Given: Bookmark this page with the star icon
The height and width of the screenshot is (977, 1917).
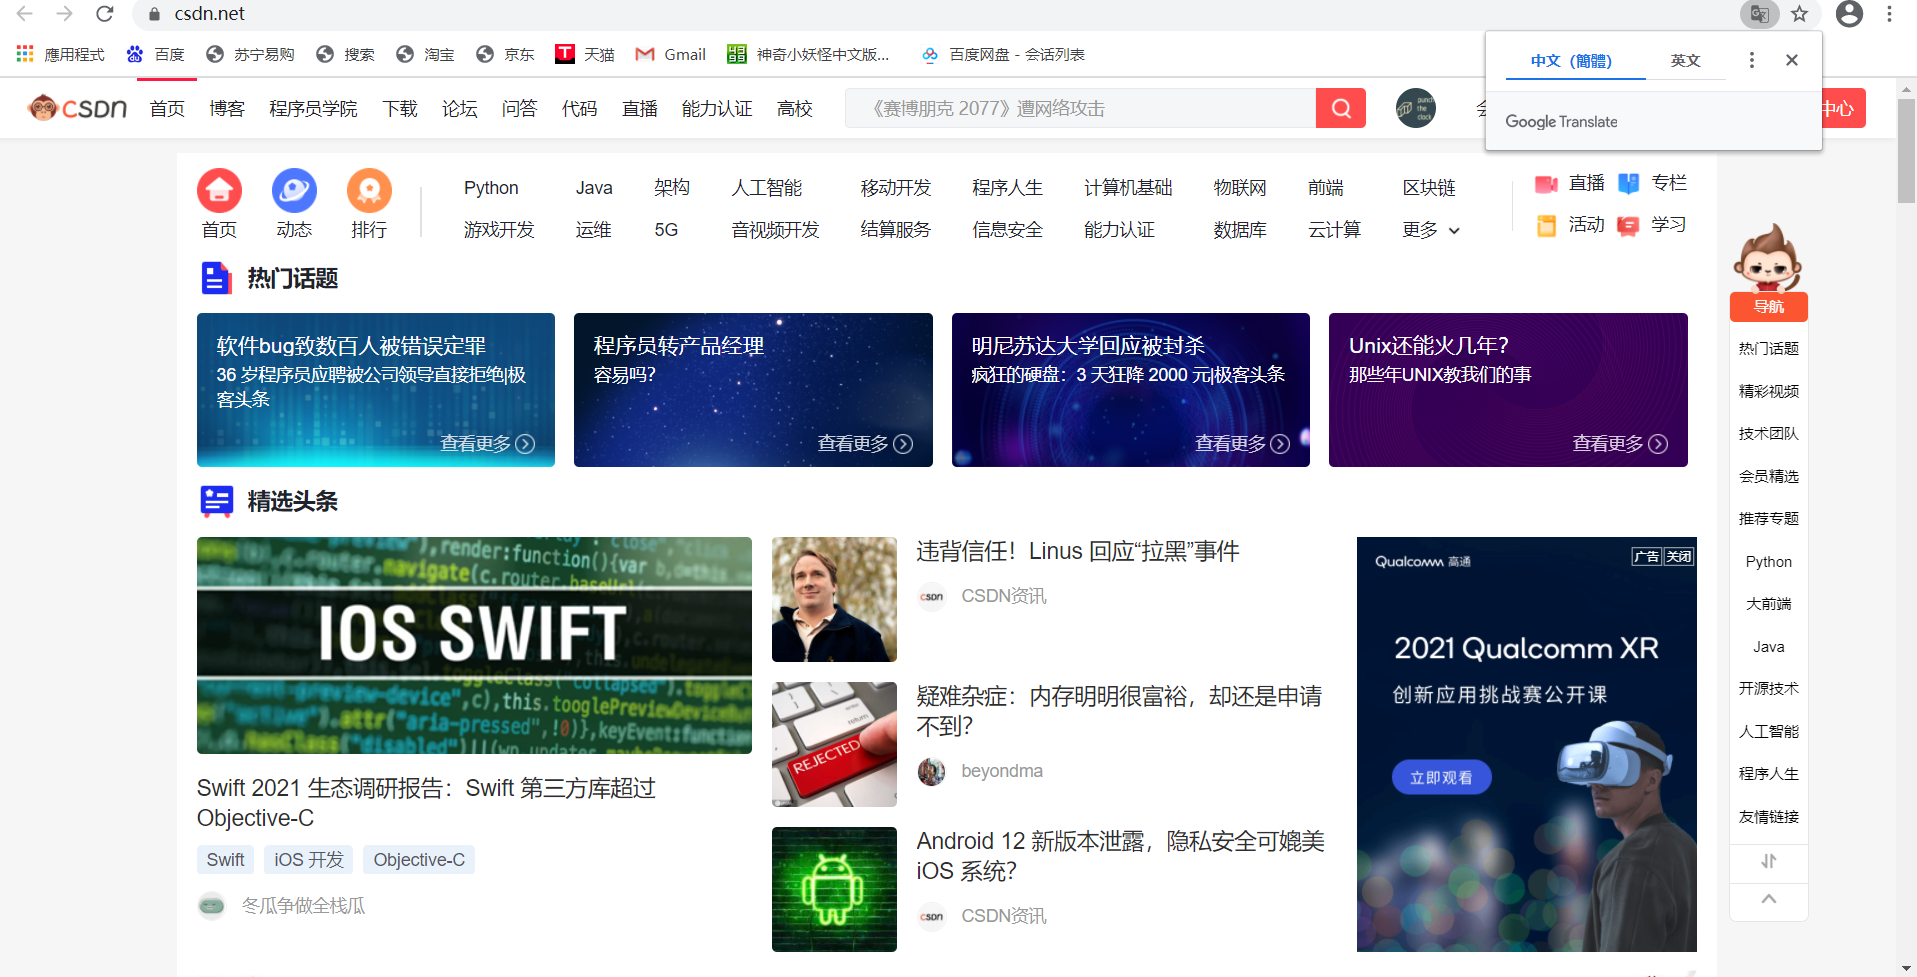Looking at the screenshot, I should 1800,14.
